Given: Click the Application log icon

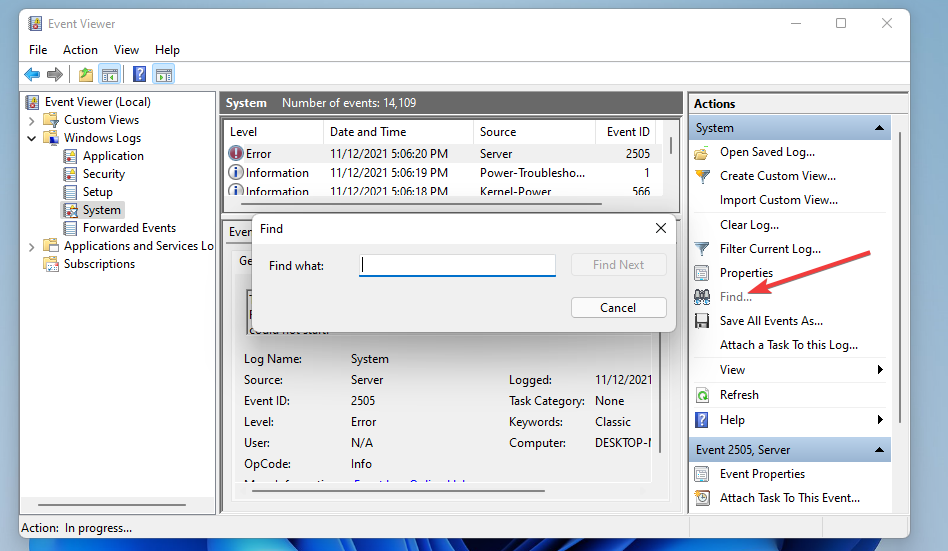Looking at the screenshot, I should coord(71,156).
